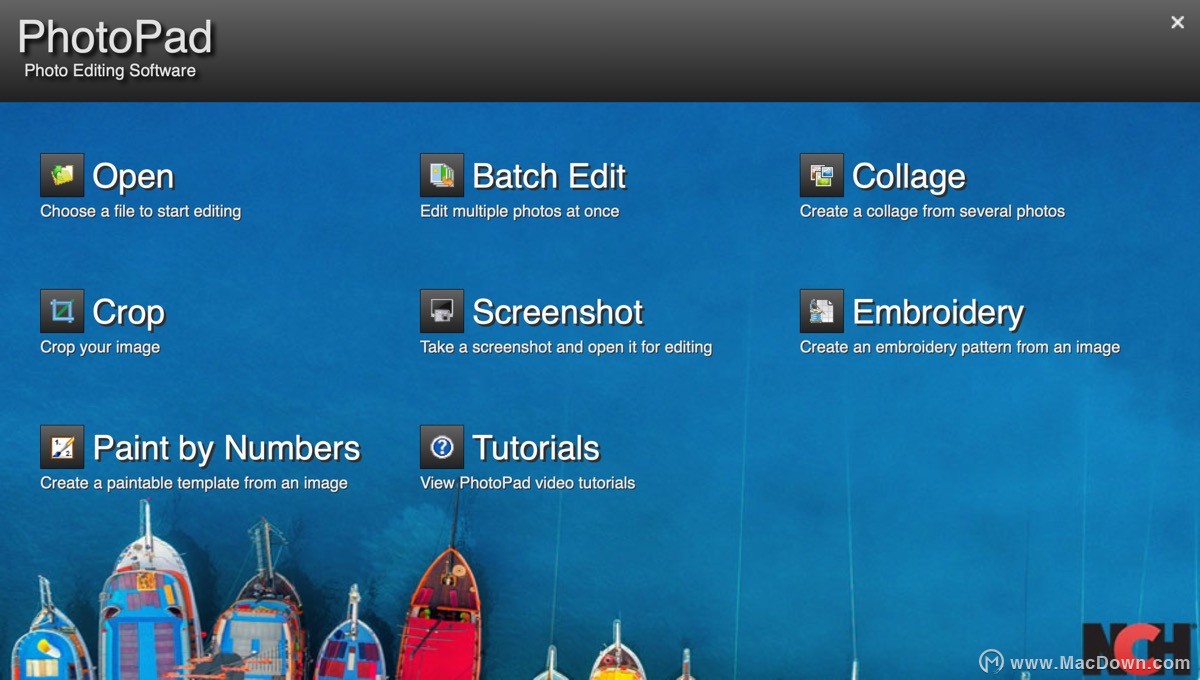Click "View PhotoPad video tutorials" text

coord(527,483)
